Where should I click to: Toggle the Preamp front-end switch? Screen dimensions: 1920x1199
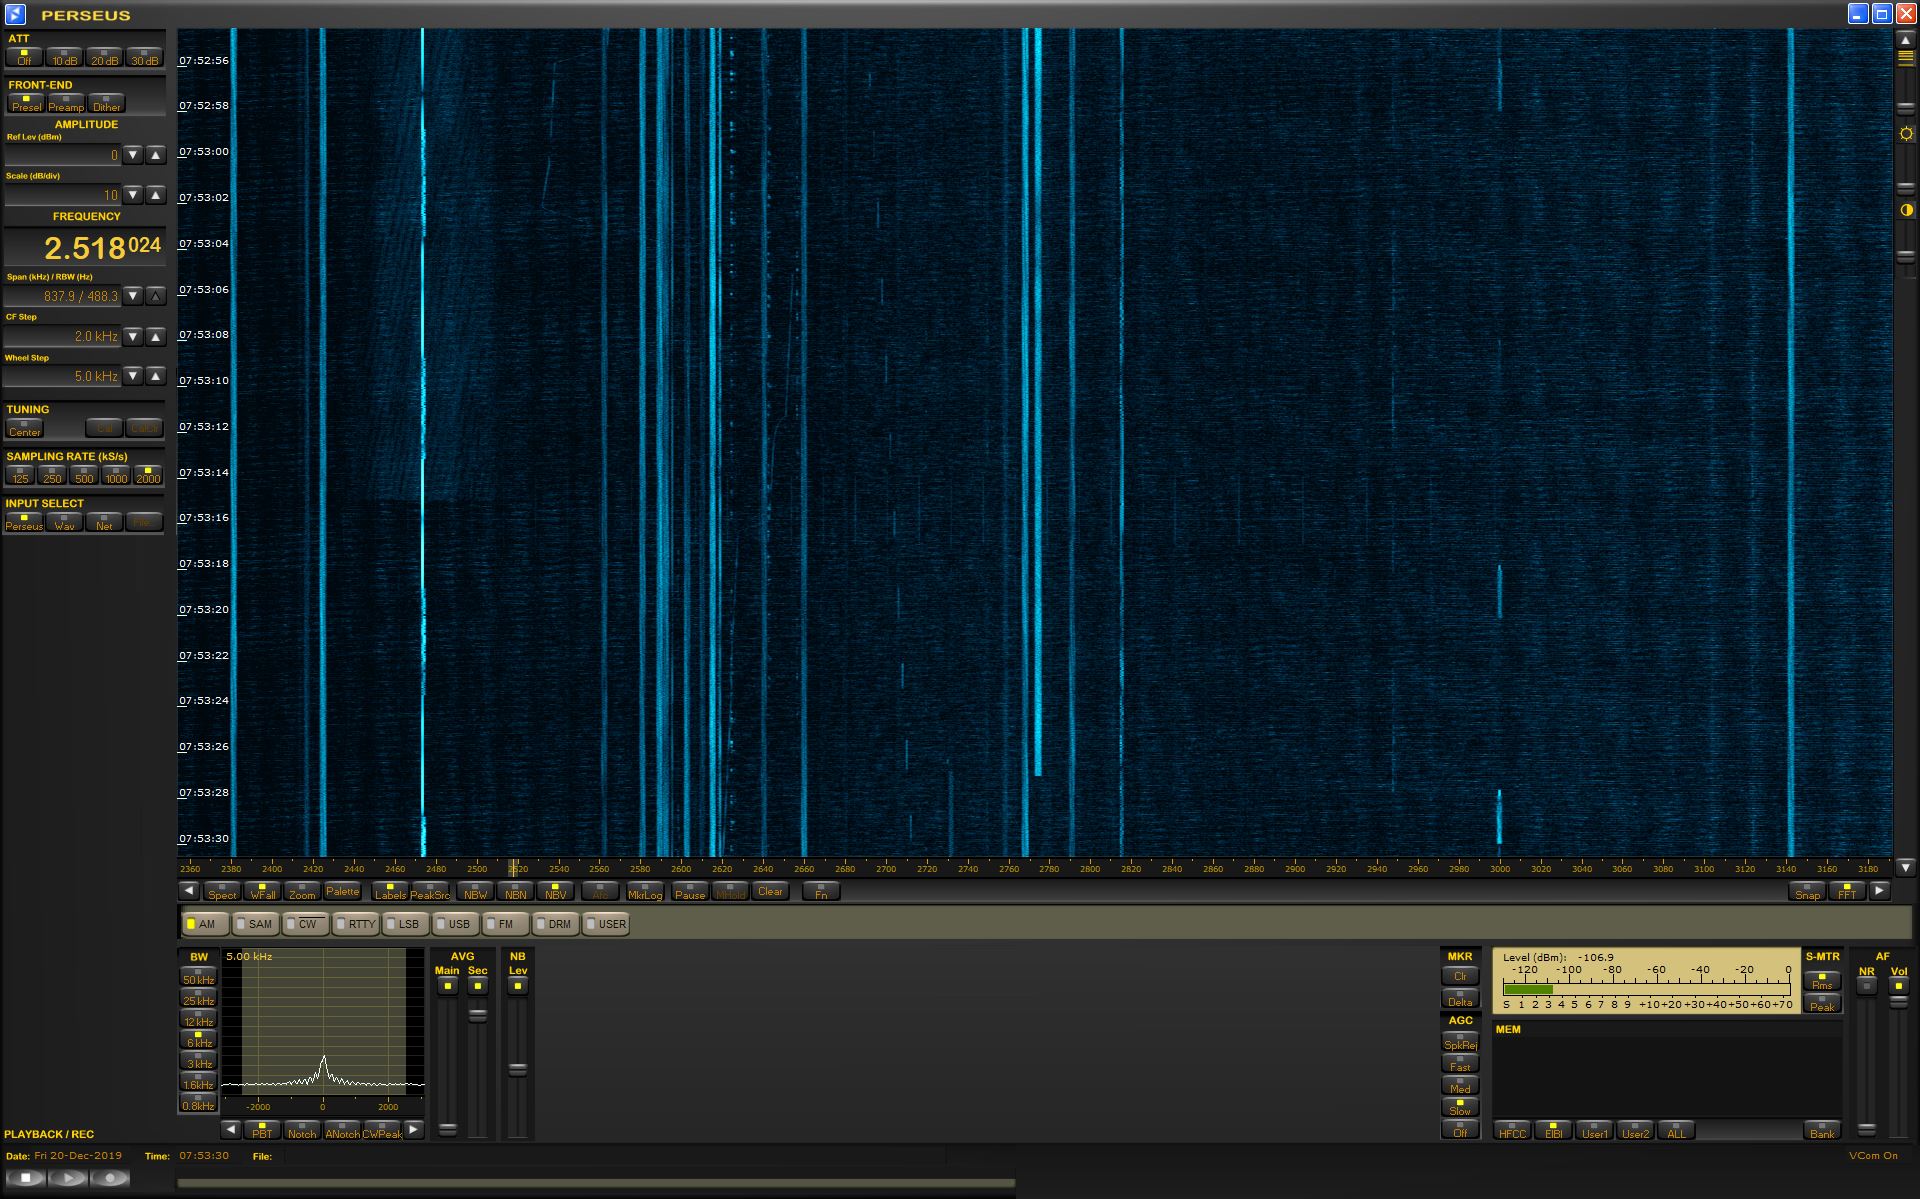[x=66, y=103]
